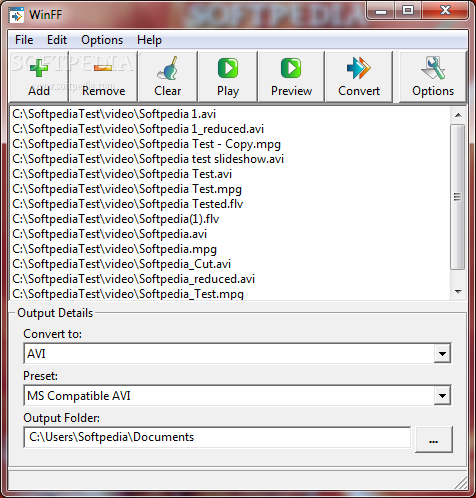Click the file list scroll up arrow
The width and height of the screenshot is (476, 498).
(x=458, y=115)
